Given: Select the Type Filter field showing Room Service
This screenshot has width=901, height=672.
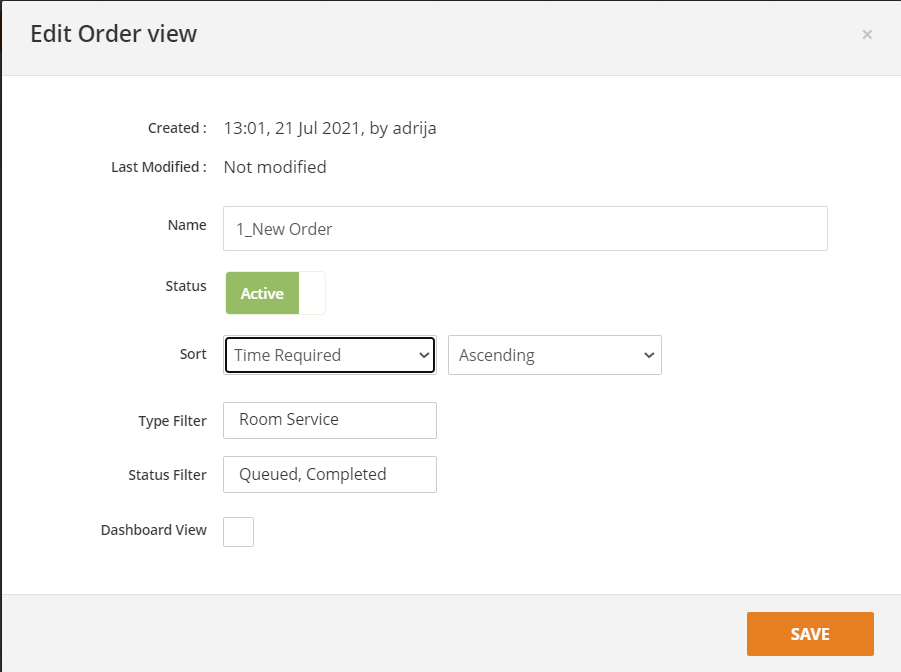Looking at the screenshot, I should coord(329,420).
